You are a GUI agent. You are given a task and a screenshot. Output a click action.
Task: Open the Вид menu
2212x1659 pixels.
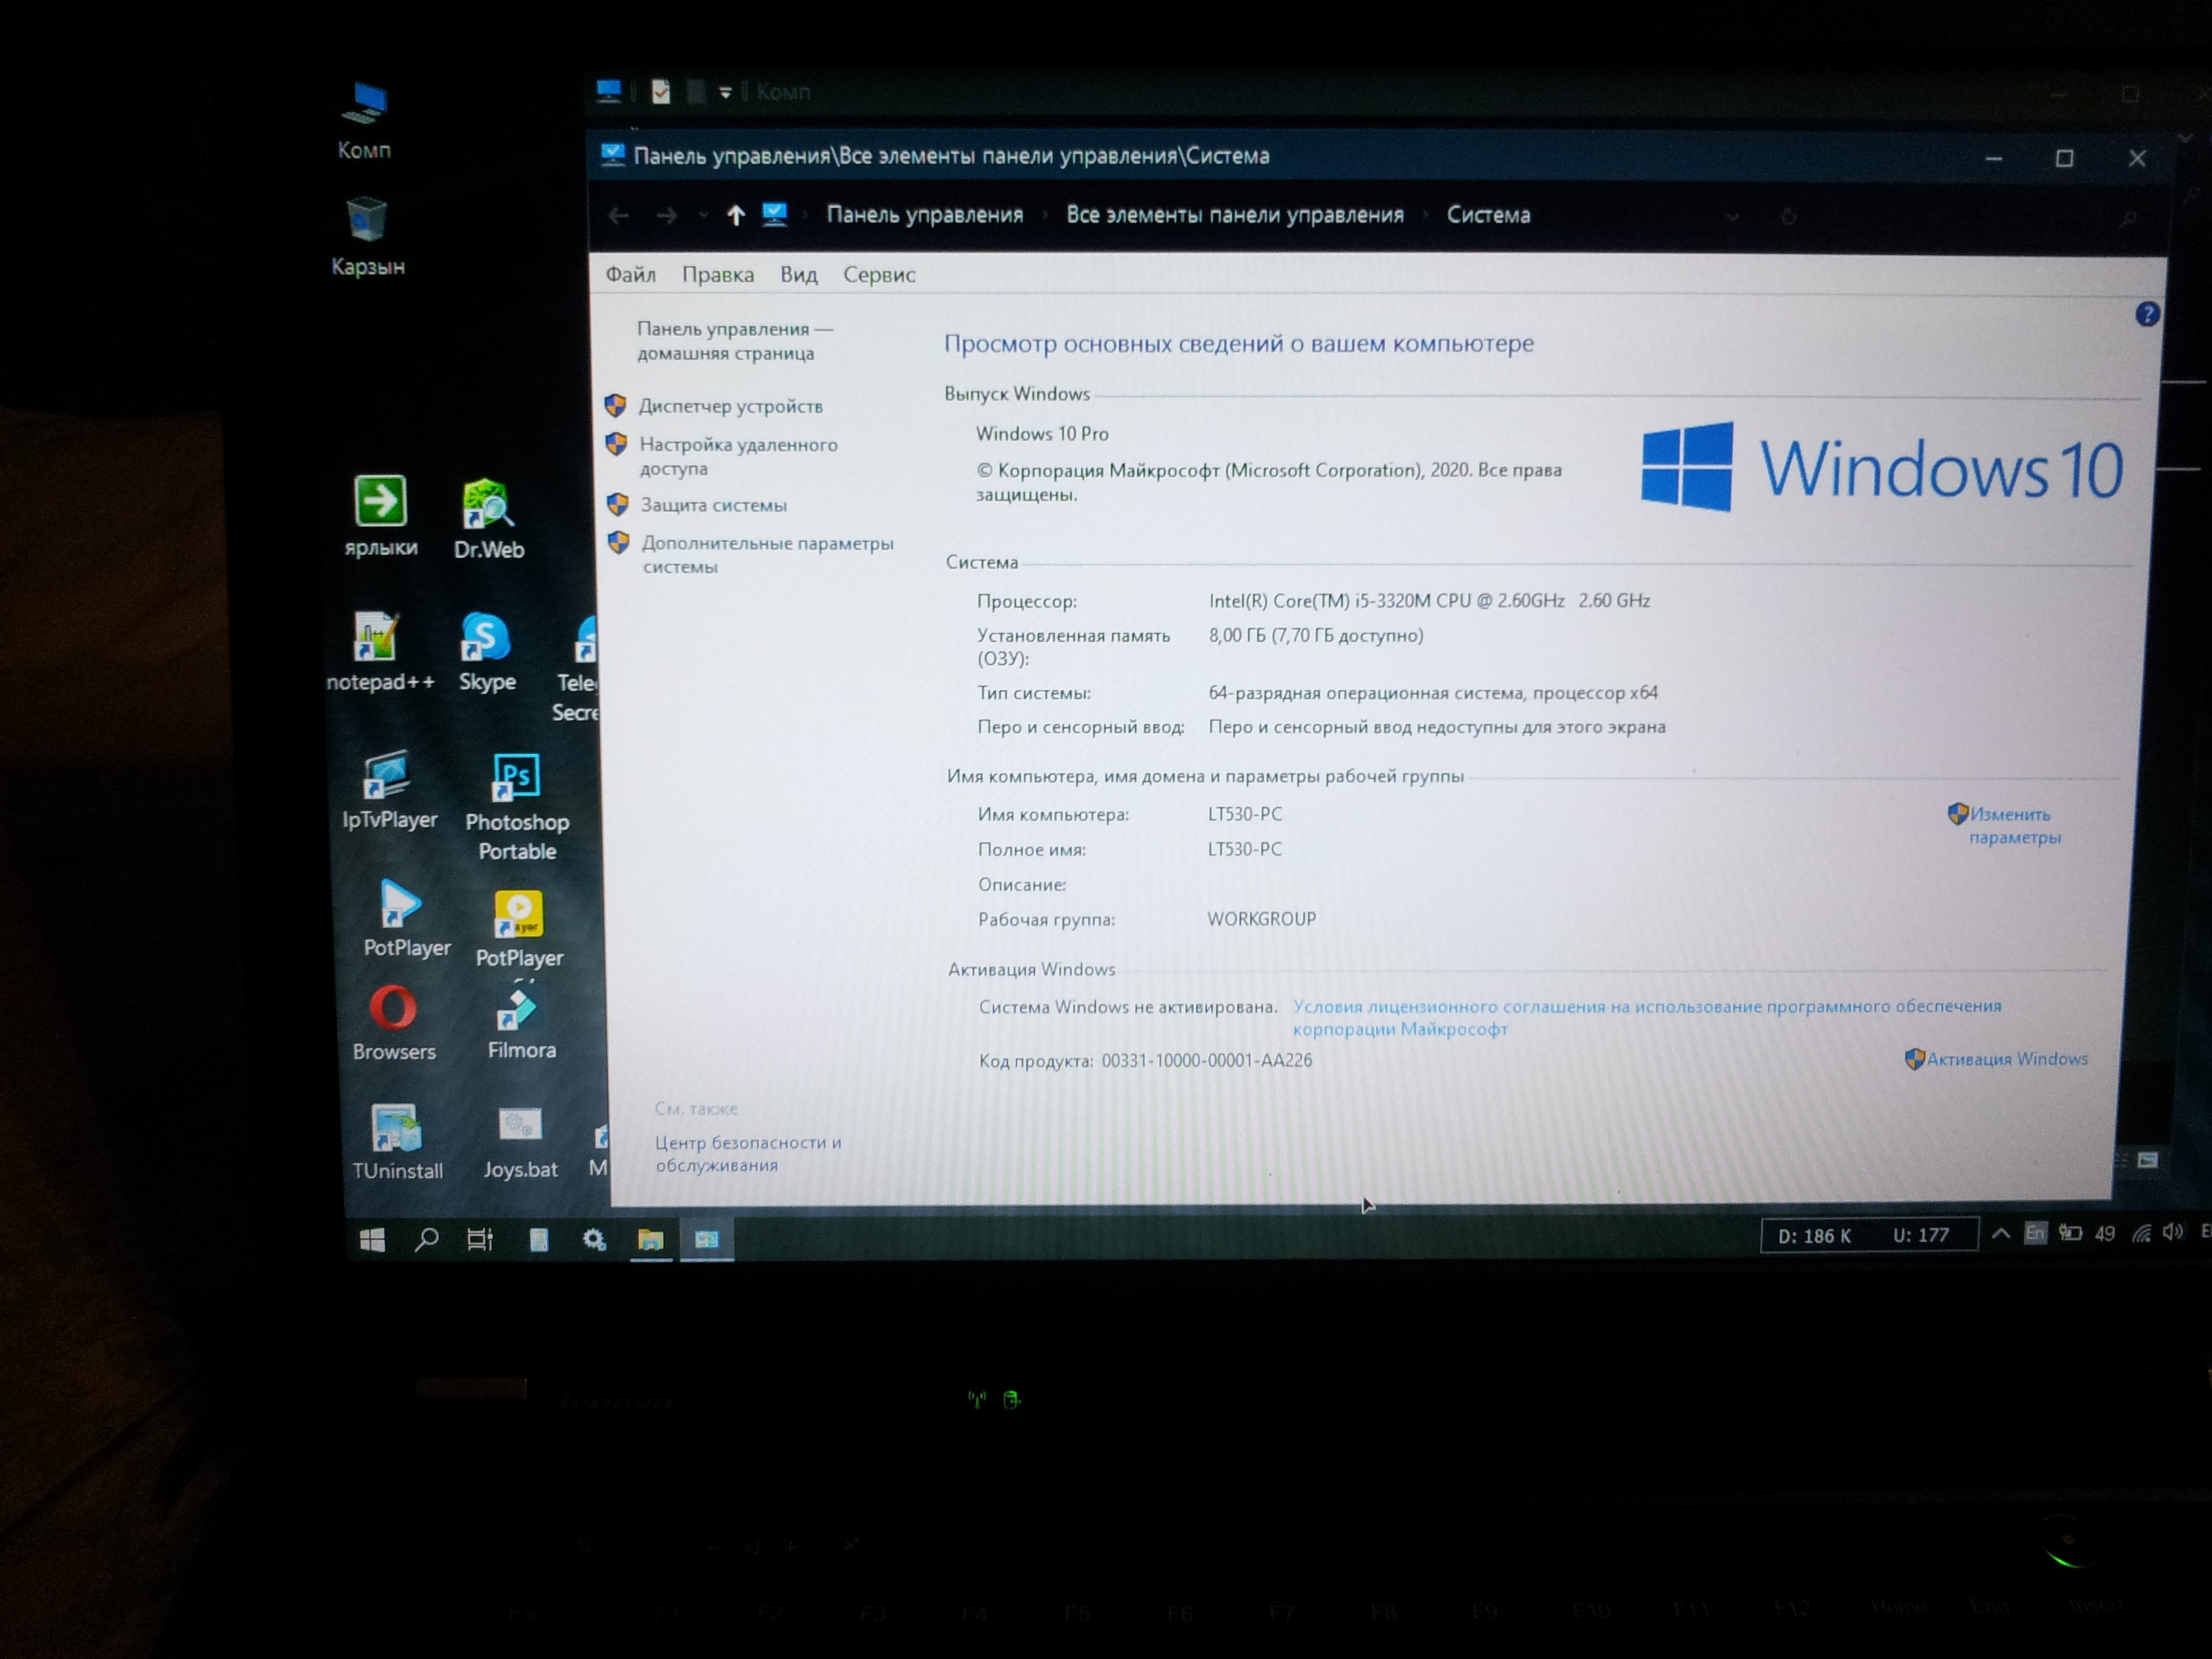(799, 274)
